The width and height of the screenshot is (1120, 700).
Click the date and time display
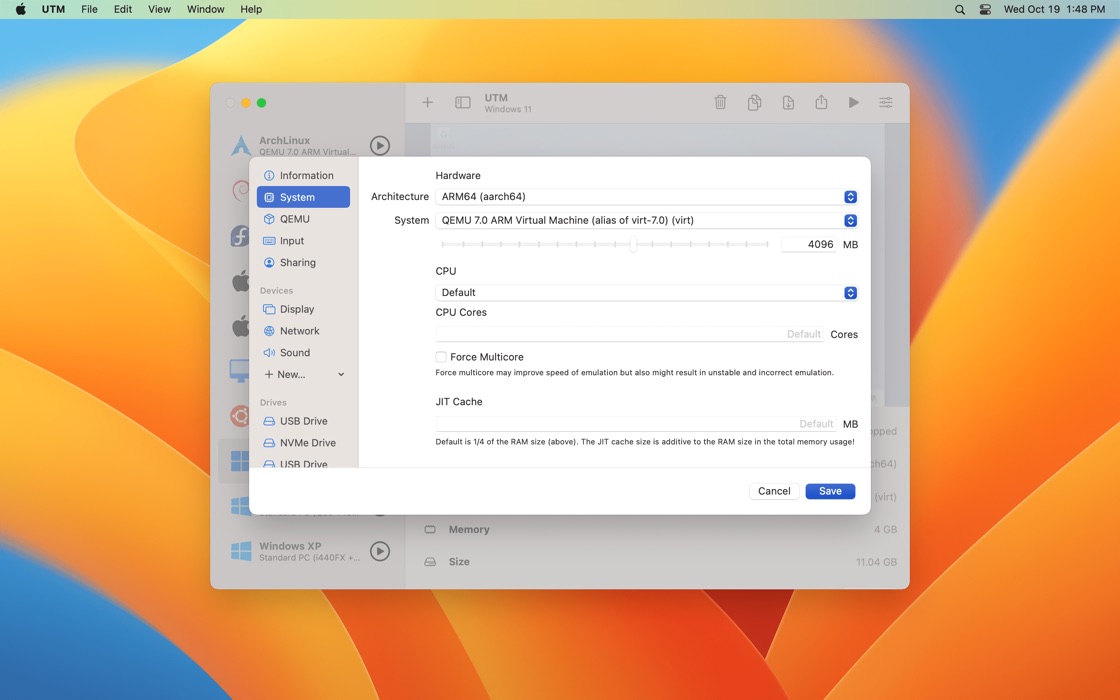click(x=1054, y=9)
